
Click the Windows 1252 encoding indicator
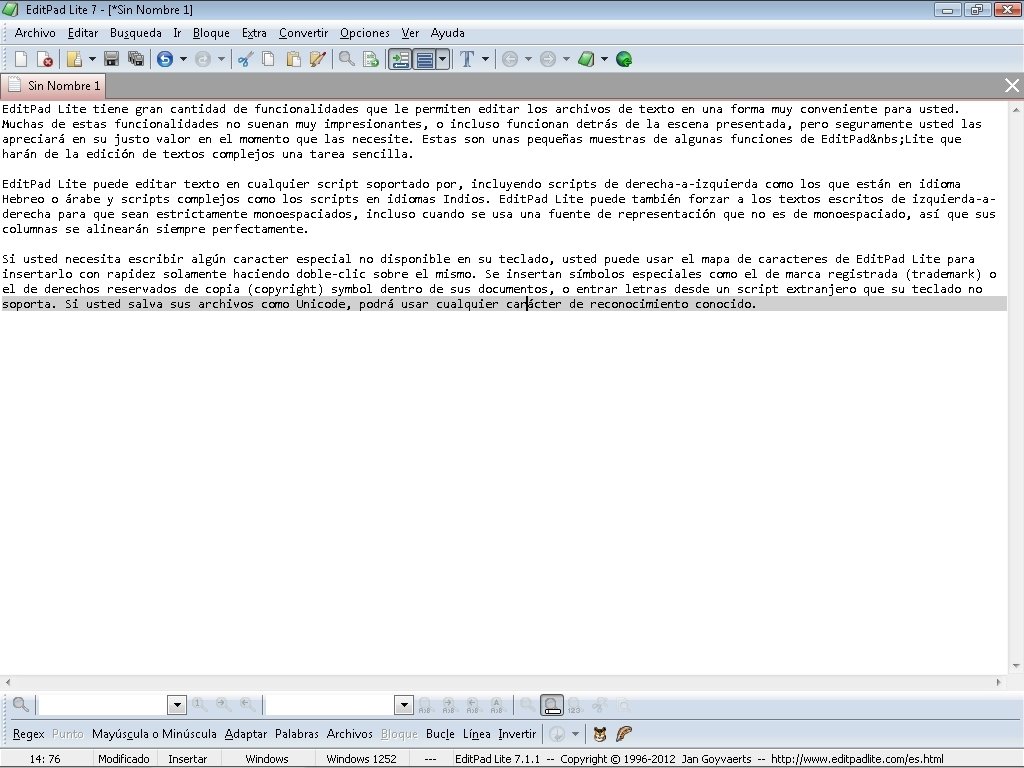tap(361, 759)
